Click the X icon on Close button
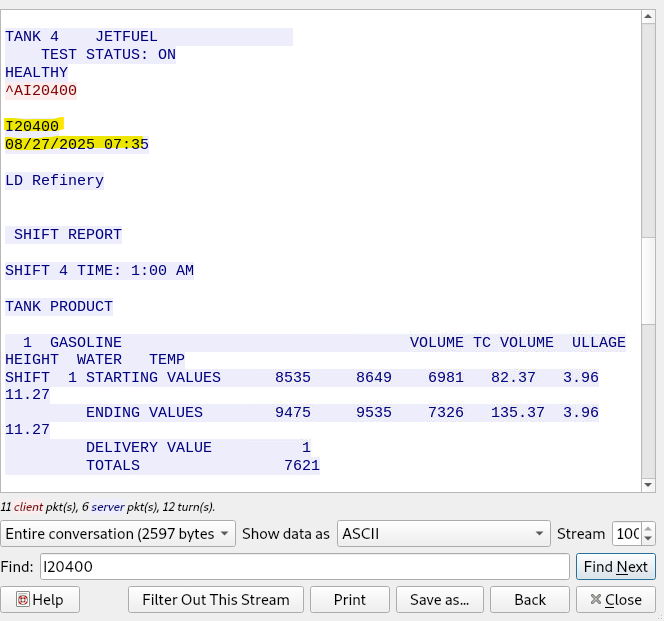 coord(596,600)
